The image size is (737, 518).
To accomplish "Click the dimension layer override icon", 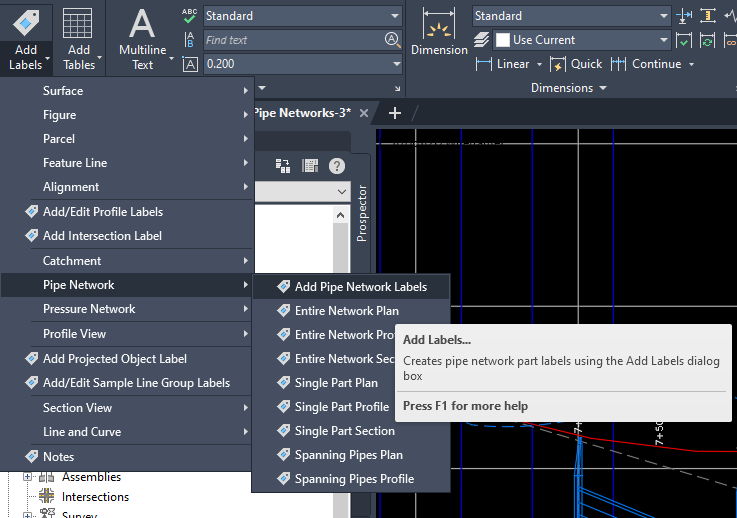I will pyautogui.click(x=481, y=40).
